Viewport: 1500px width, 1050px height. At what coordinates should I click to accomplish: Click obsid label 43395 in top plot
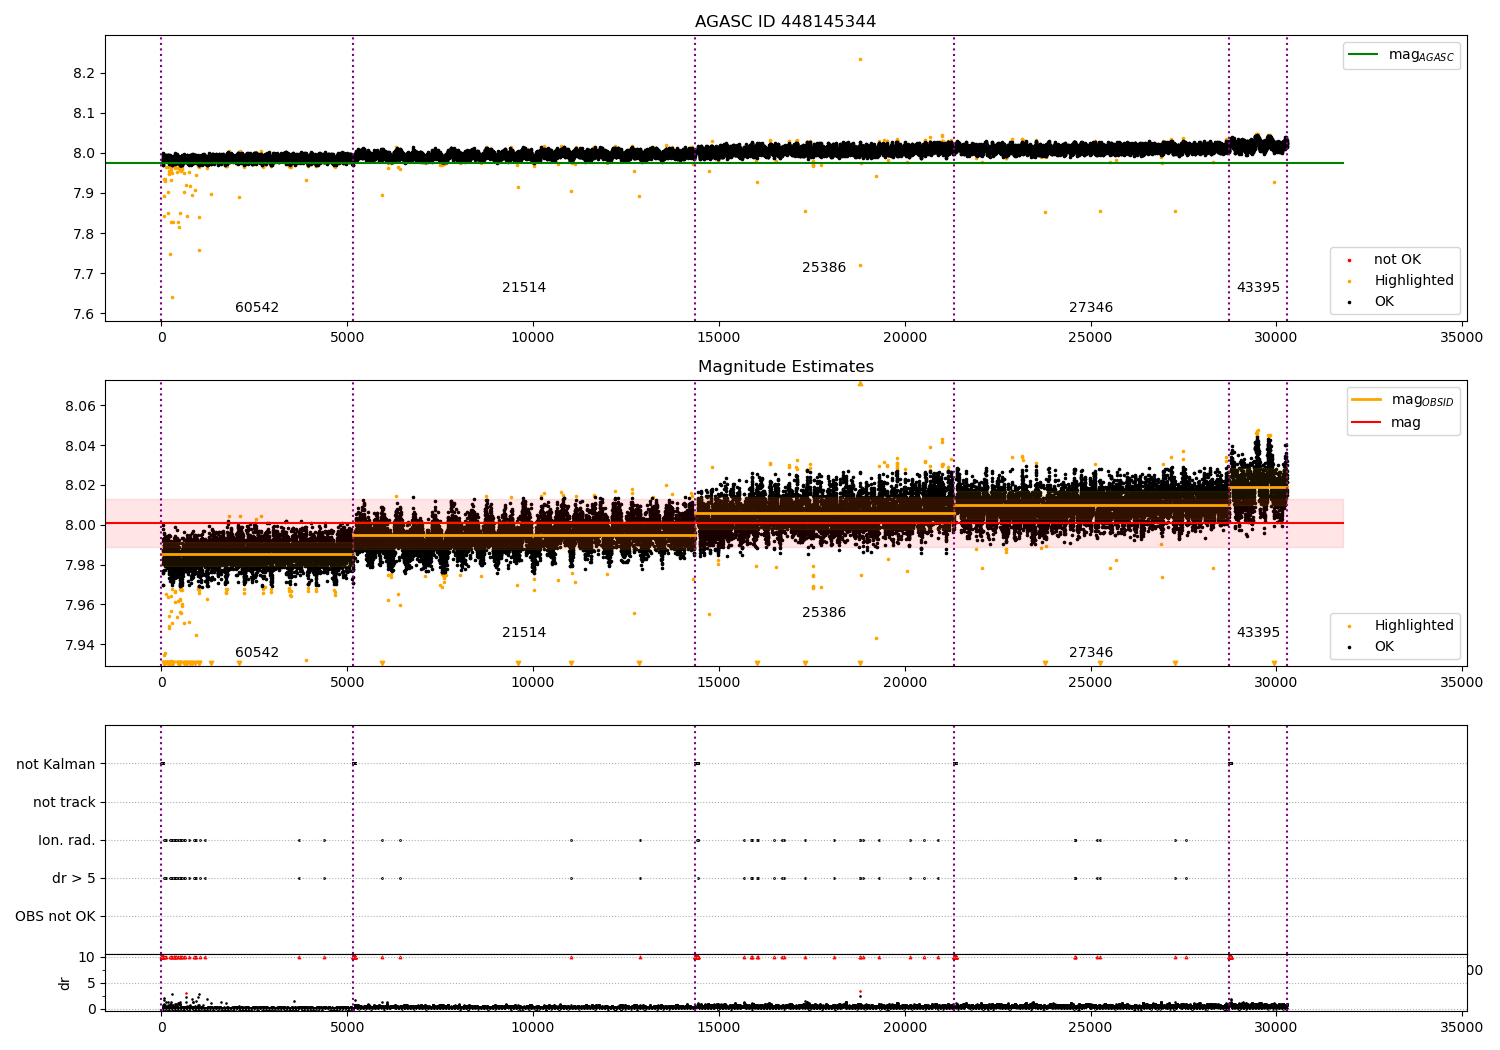[x=1258, y=288]
